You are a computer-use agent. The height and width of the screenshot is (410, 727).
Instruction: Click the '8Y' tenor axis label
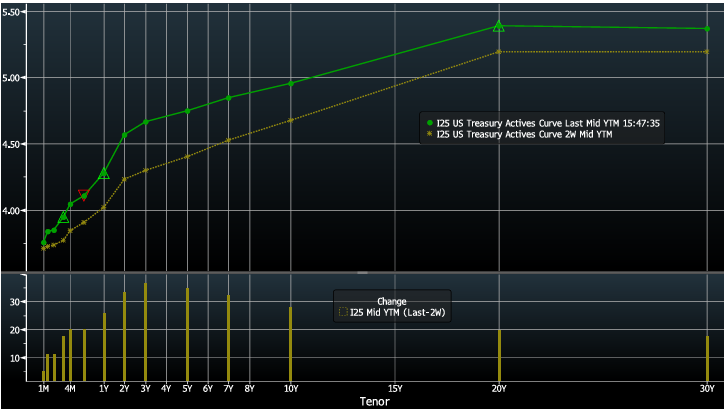249,389
